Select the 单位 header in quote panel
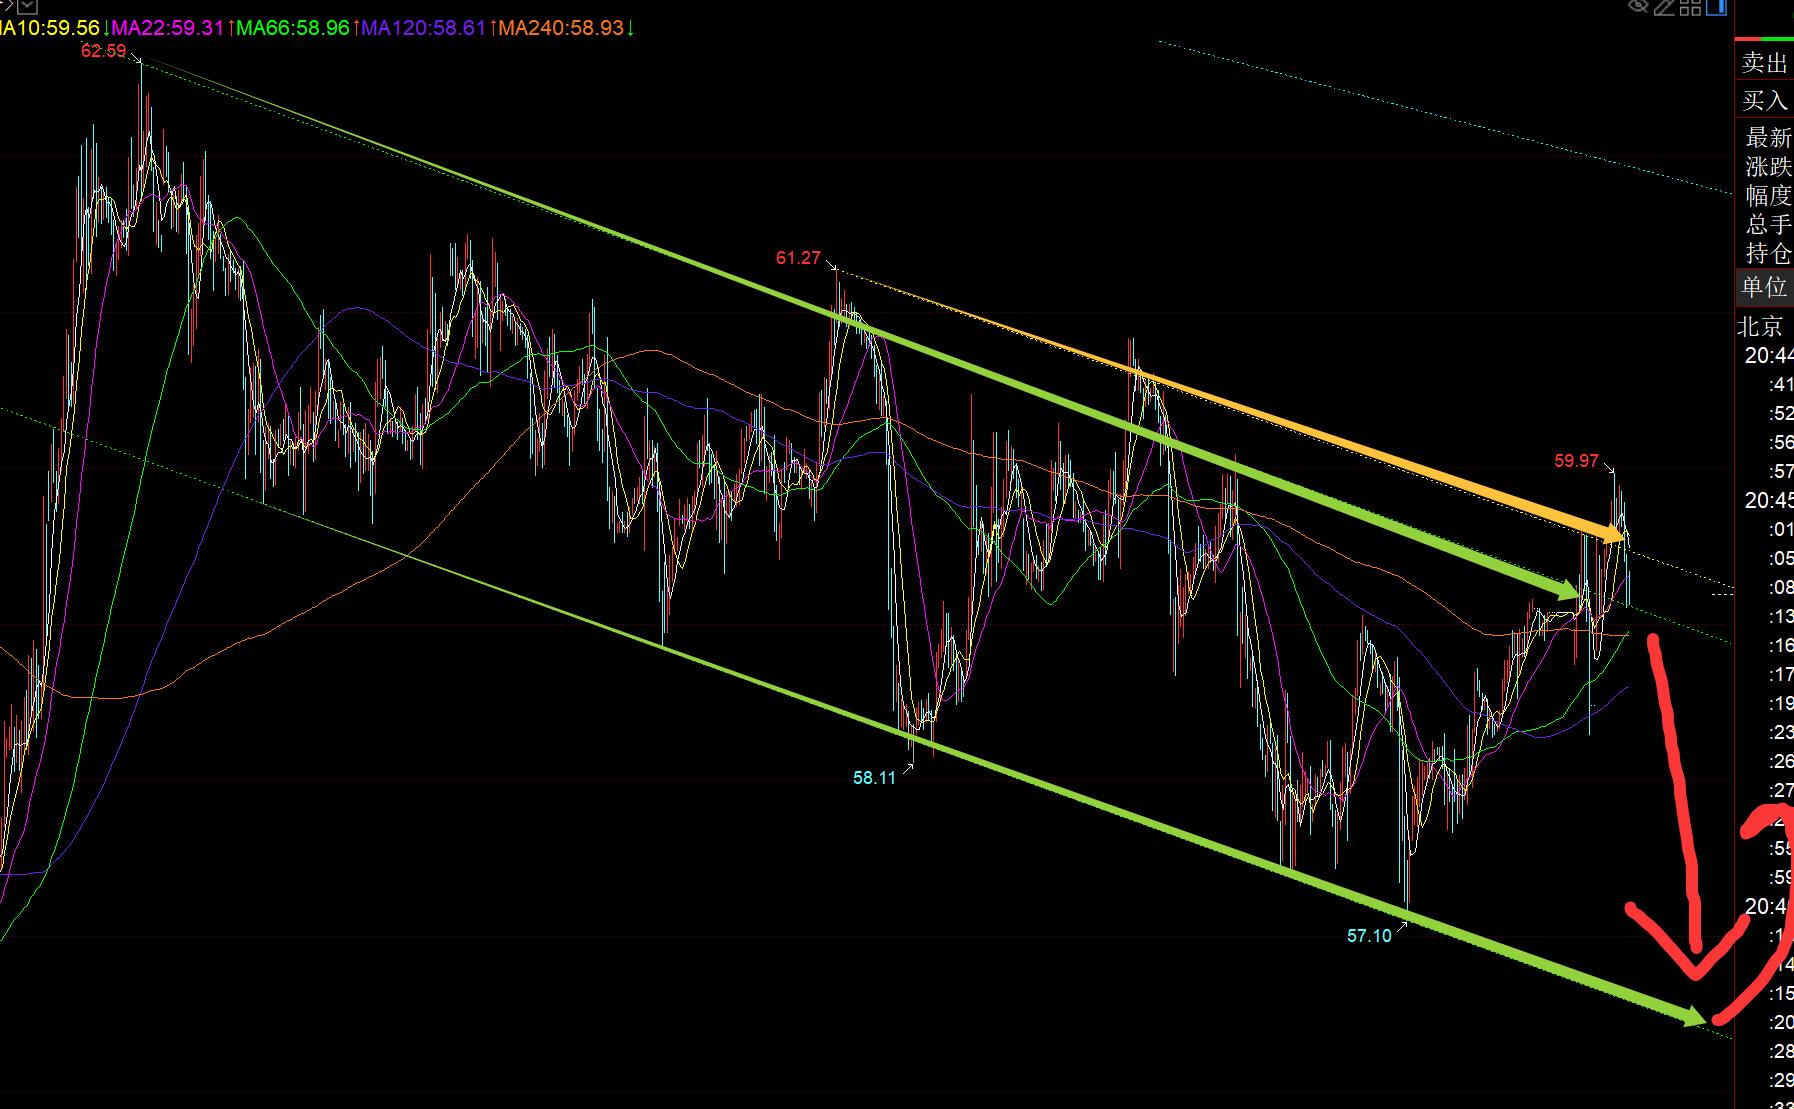Screen dimensions: 1794x1109 pyautogui.click(x=1765, y=287)
